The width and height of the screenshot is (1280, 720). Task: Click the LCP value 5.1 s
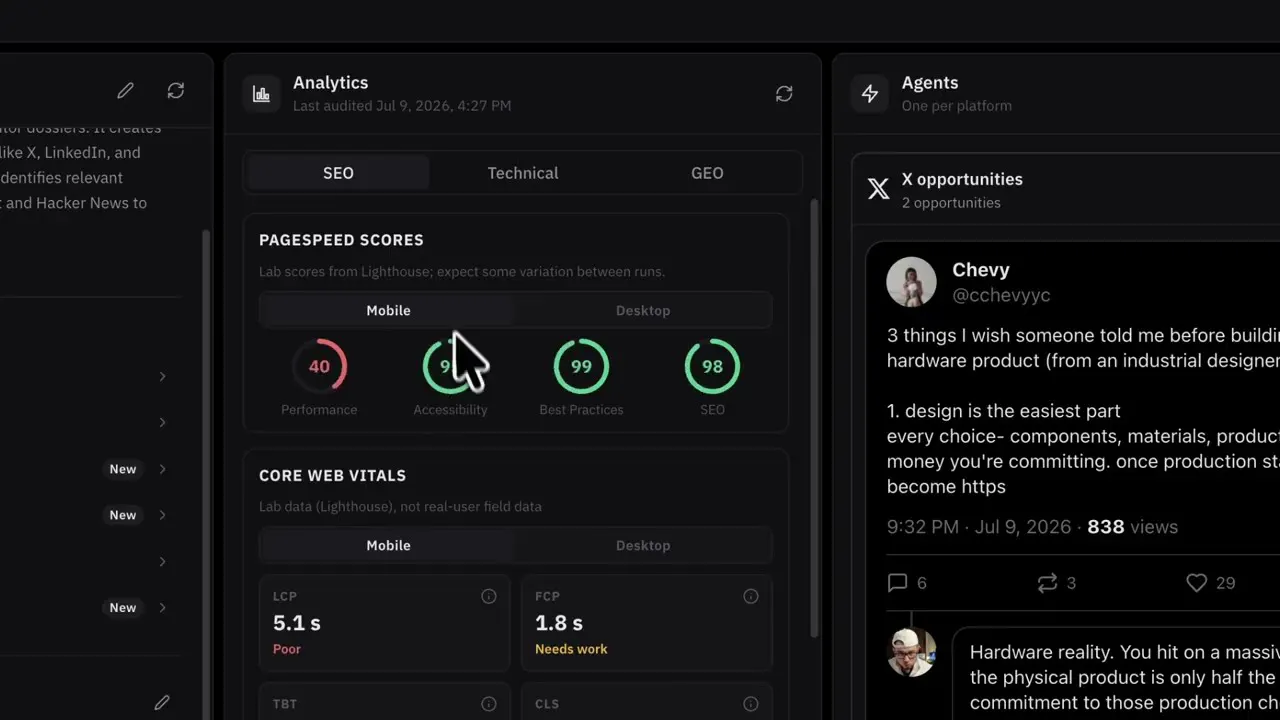[x=297, y=623]
